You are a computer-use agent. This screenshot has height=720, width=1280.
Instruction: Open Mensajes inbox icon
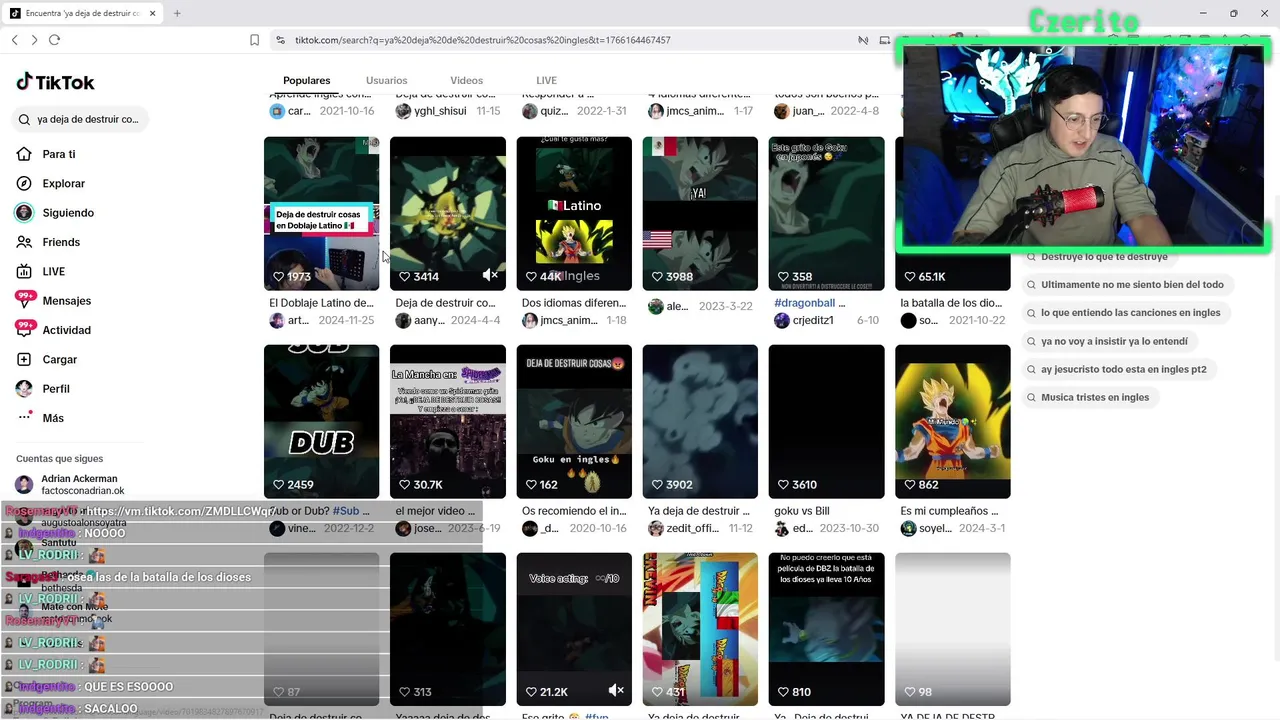tap(24, 300)
